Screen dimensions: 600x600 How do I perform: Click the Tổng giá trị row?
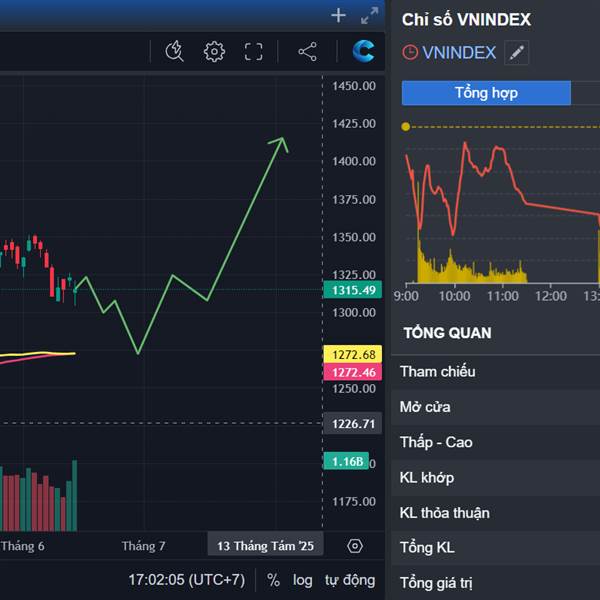(496, 583)
